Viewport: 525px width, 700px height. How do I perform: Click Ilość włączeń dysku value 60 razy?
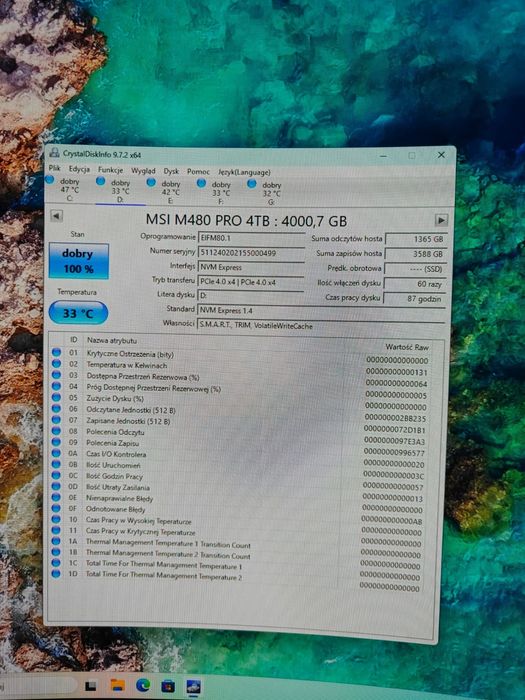(415, 284)
